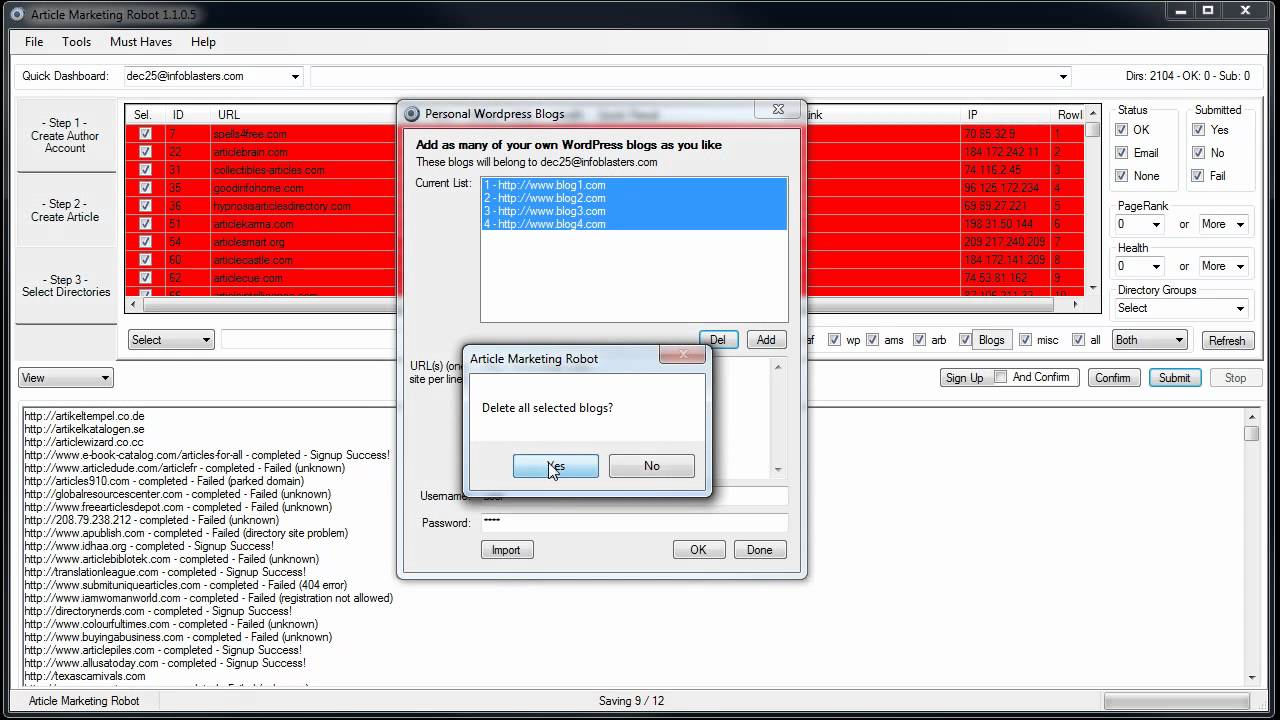Click table cell articlesmart.org
The width and height of the screenshot is (1280, 720).
point(249,242)
